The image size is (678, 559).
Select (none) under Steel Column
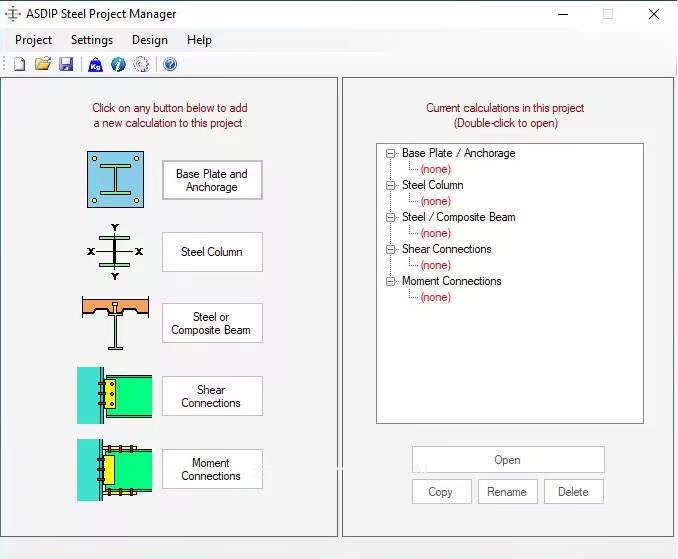pyautogui.click(x=435, y=201)
